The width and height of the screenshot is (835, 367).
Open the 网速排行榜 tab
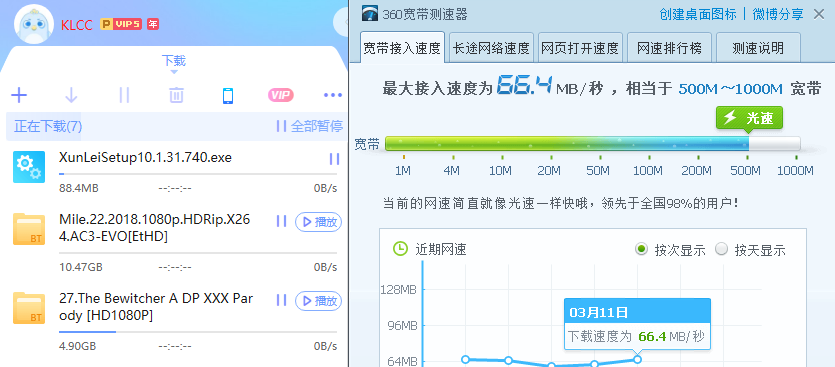(x=669, y=48)
